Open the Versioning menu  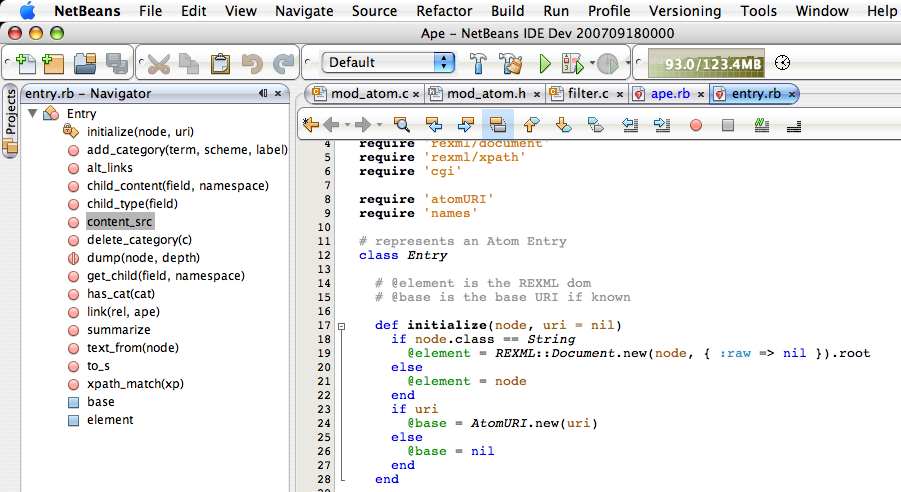(685, 11)
